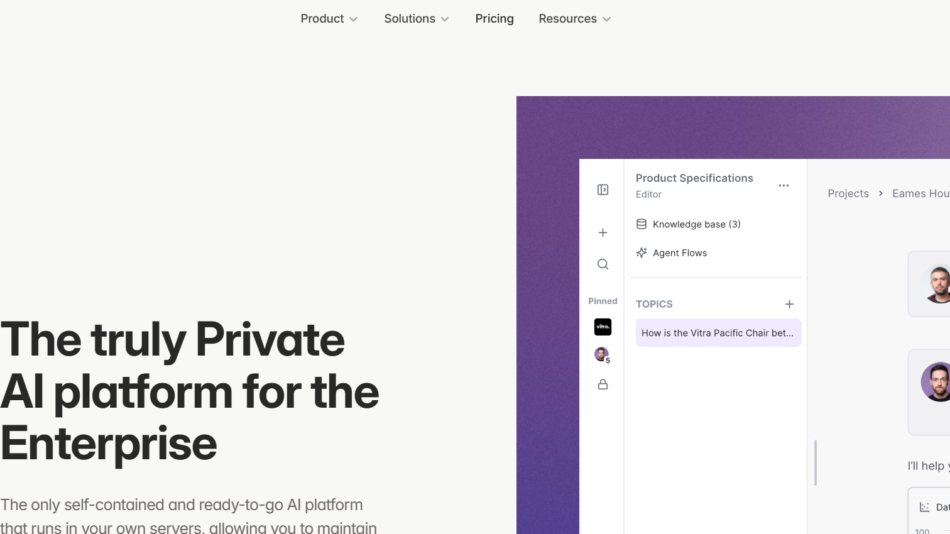Click the Projects breadcrumb link
The width and height of the screenshot is (950, 534).
[848, 194]
